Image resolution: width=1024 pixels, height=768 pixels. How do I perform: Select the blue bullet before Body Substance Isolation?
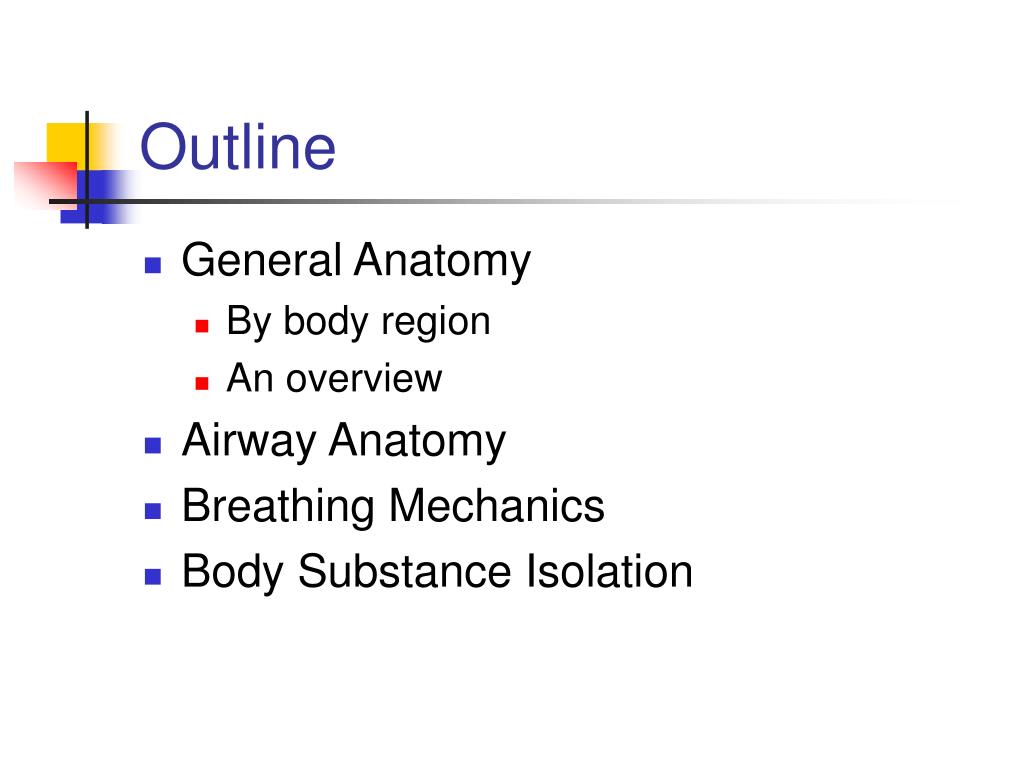pyautogui.click(x=153, y=577)
